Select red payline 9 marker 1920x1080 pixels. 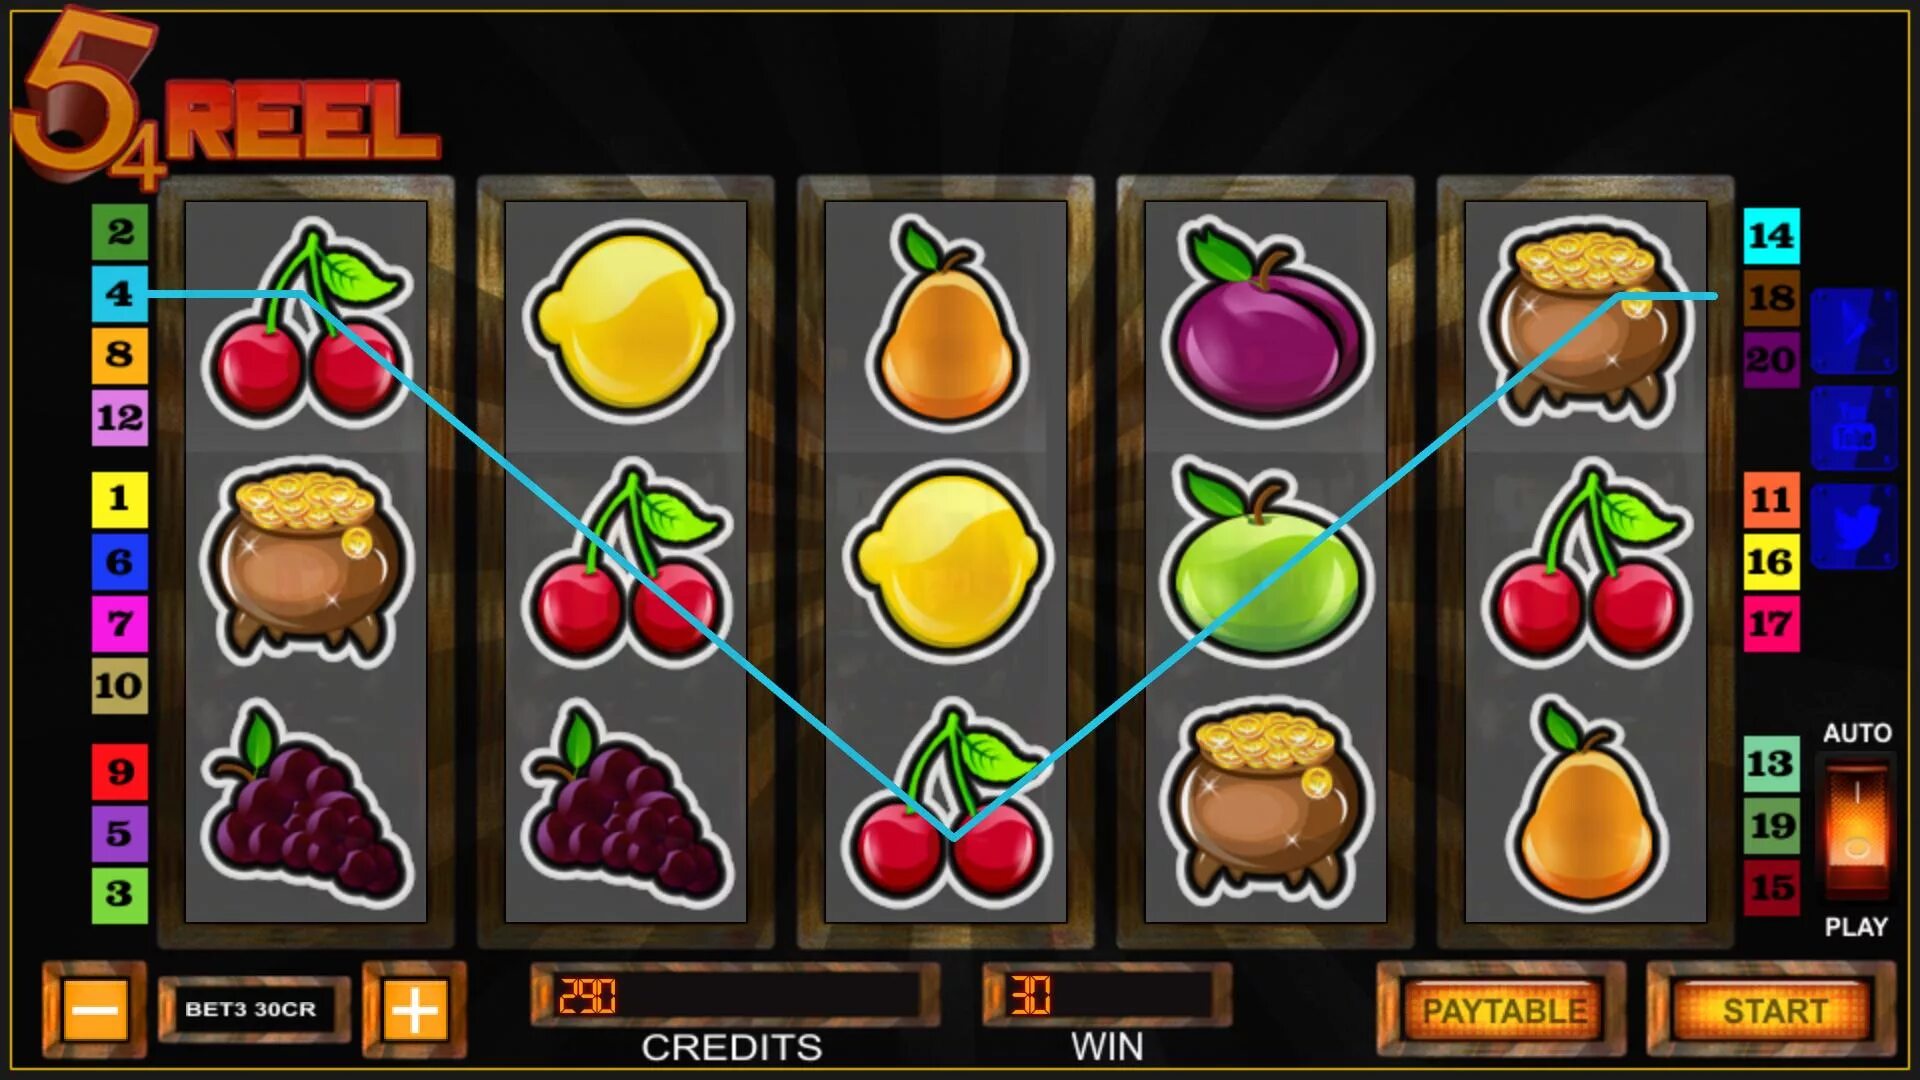pyautogui.click(x=120, y=771)
